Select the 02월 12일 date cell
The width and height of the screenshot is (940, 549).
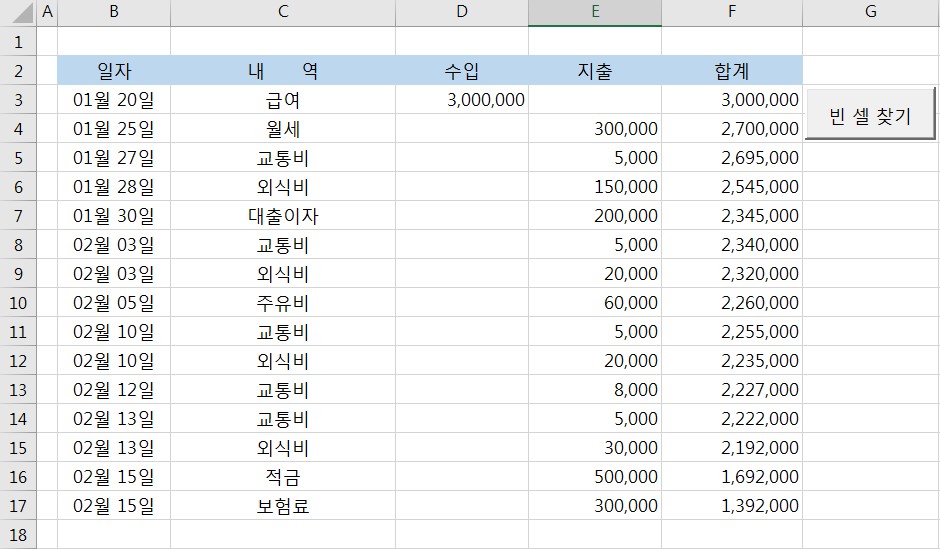coord(114,390)
